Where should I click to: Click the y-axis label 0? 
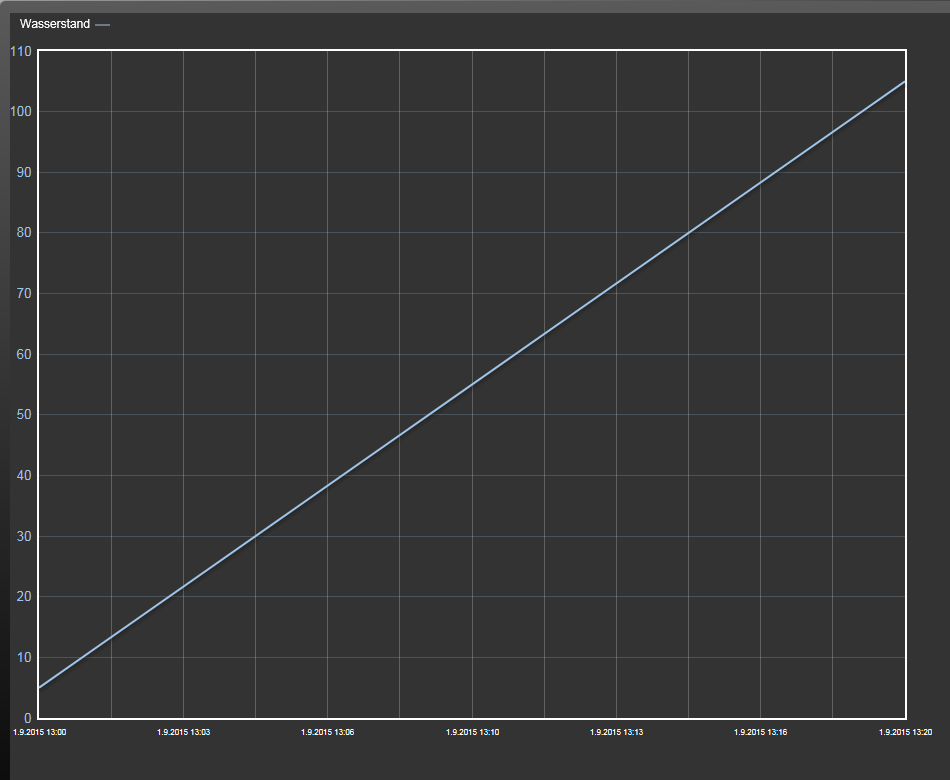click(28, 718)
